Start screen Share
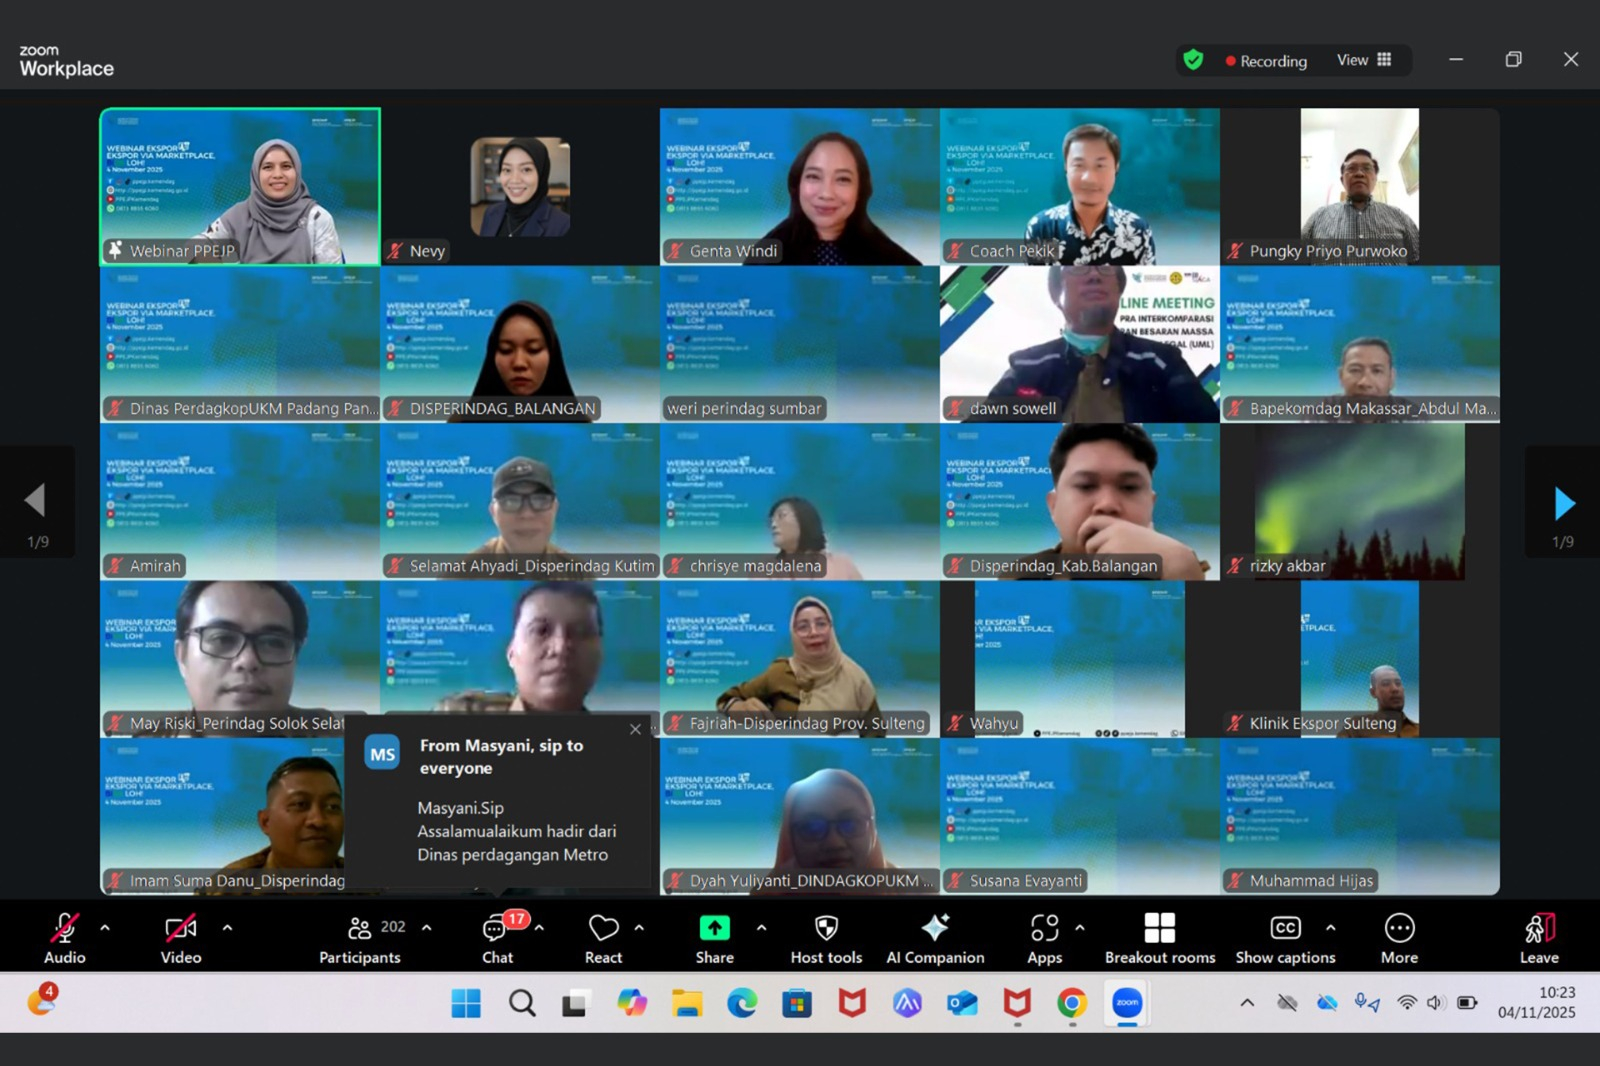 (714, 939)
